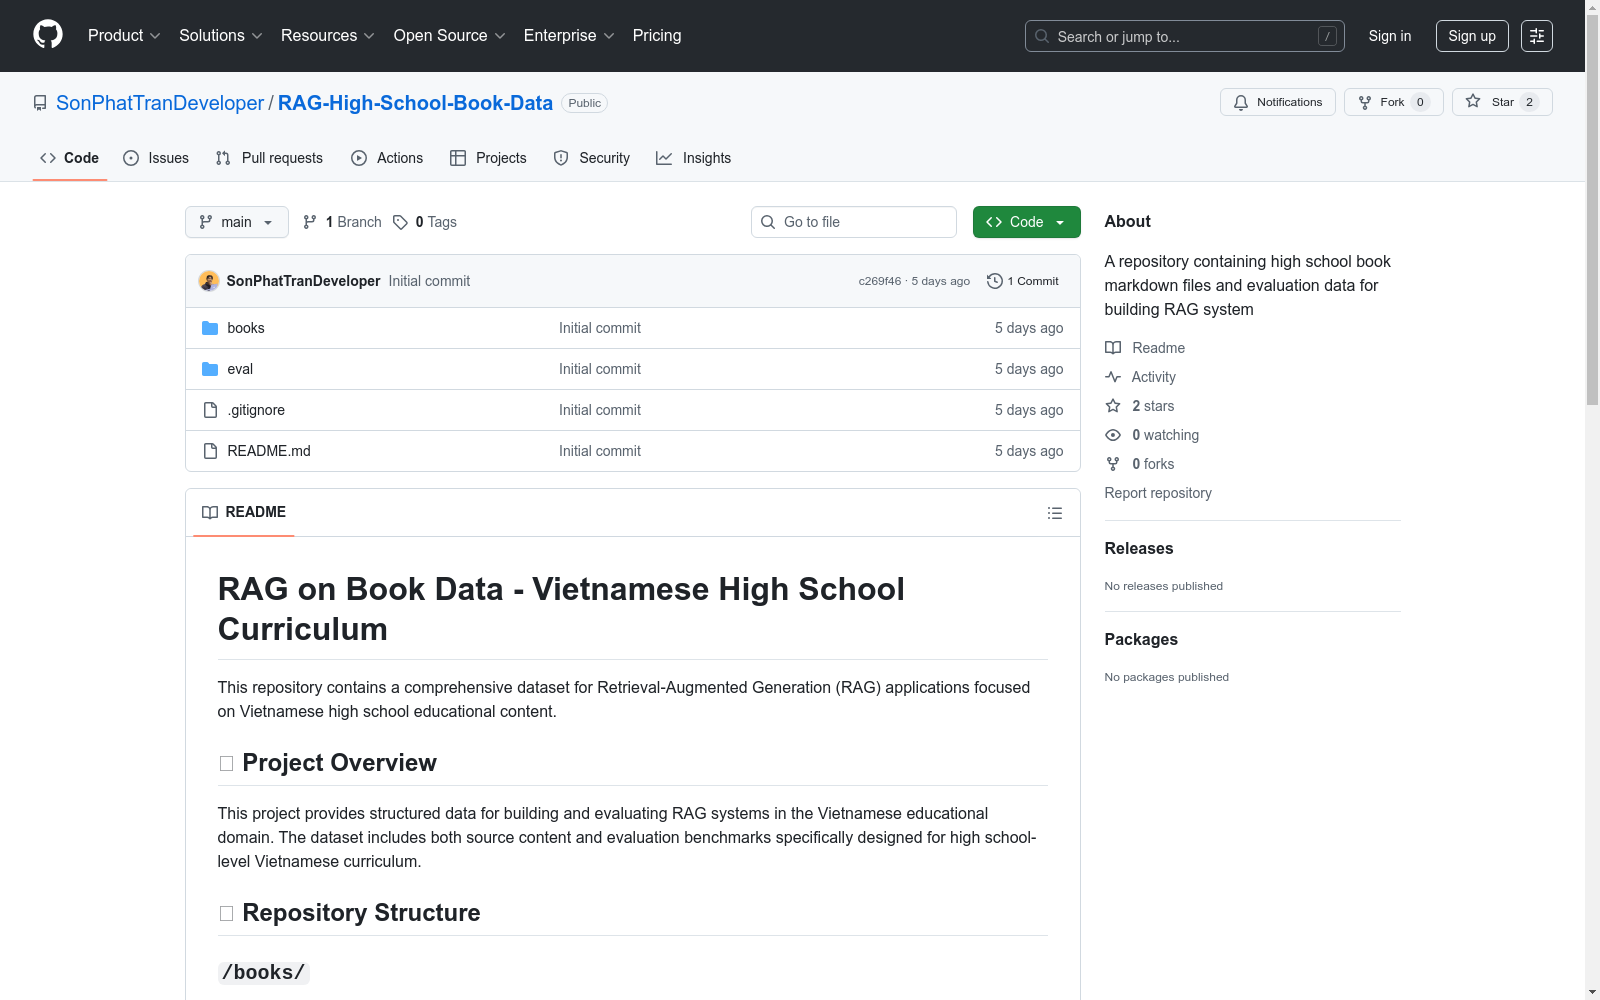Click the GitHub logo icon
The height and width of the screenshot is (1000, 1600).
coord(48,35)
